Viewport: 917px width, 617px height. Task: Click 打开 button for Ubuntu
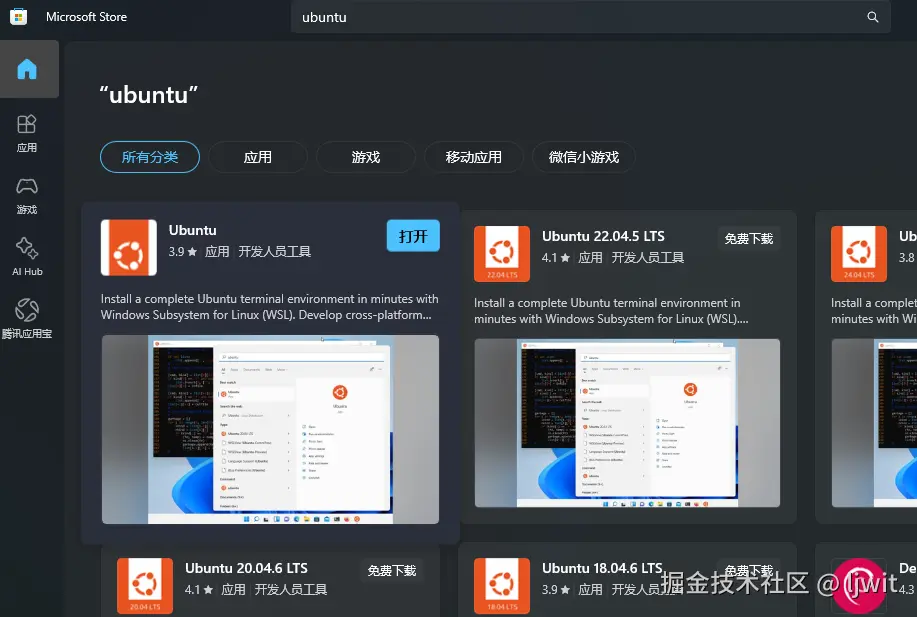click(x=413, y=236)
